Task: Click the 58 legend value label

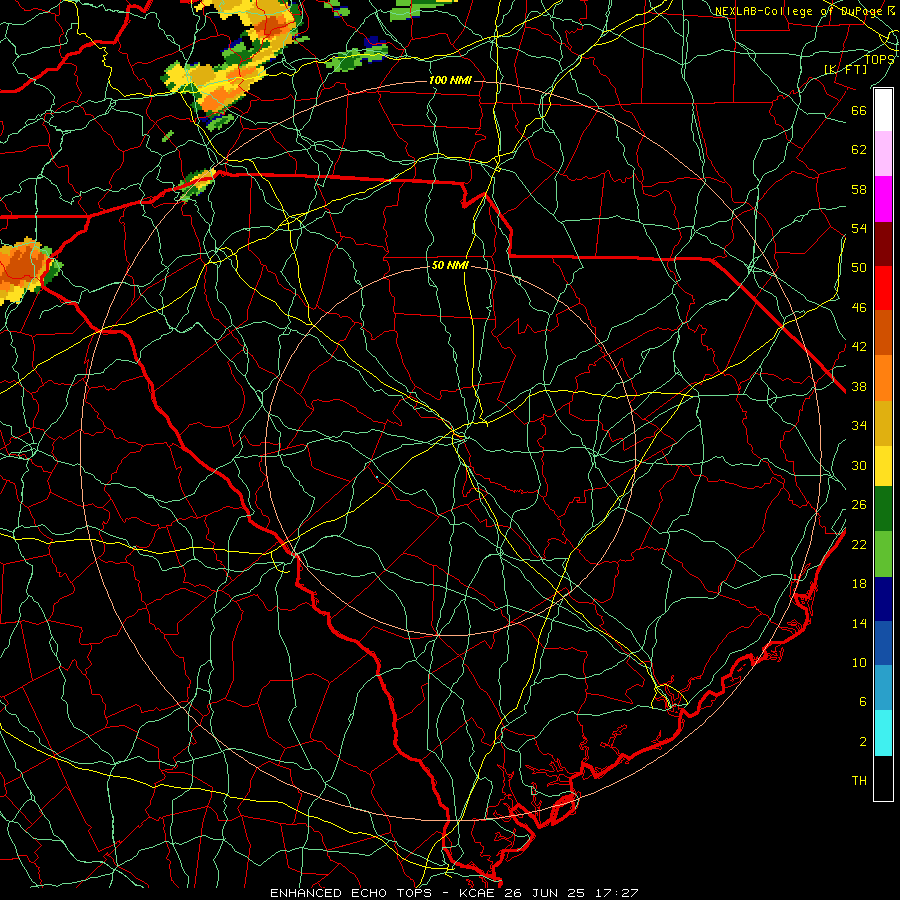Action: [x=859, y=189]
